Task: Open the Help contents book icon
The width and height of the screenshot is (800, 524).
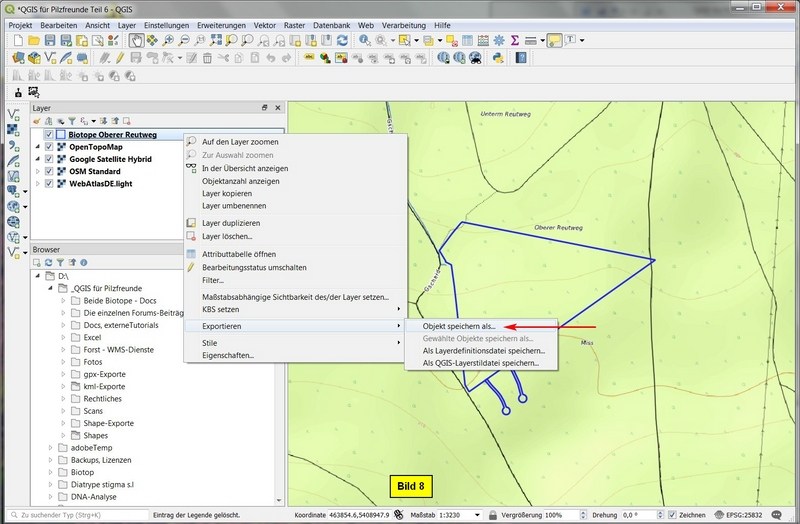Action: point(521,58)
